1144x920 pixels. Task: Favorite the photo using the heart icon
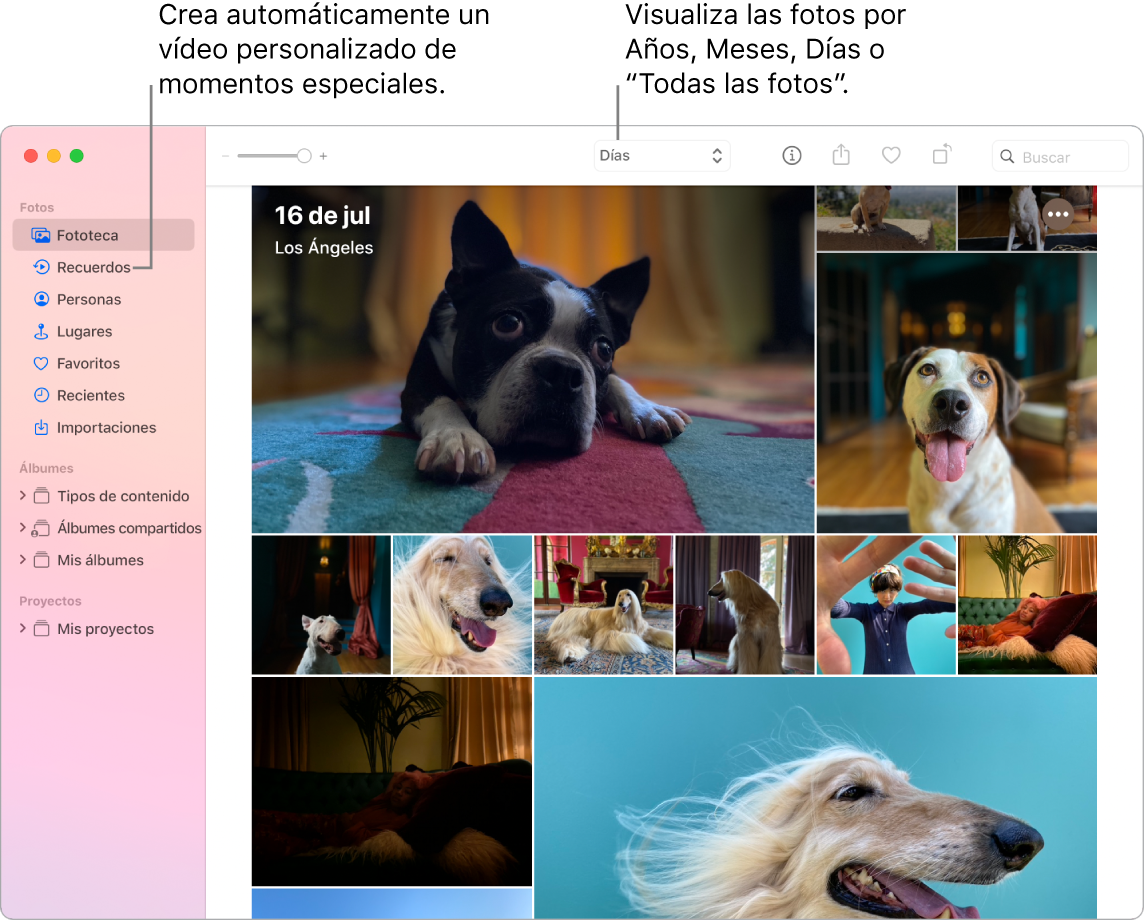891,156
